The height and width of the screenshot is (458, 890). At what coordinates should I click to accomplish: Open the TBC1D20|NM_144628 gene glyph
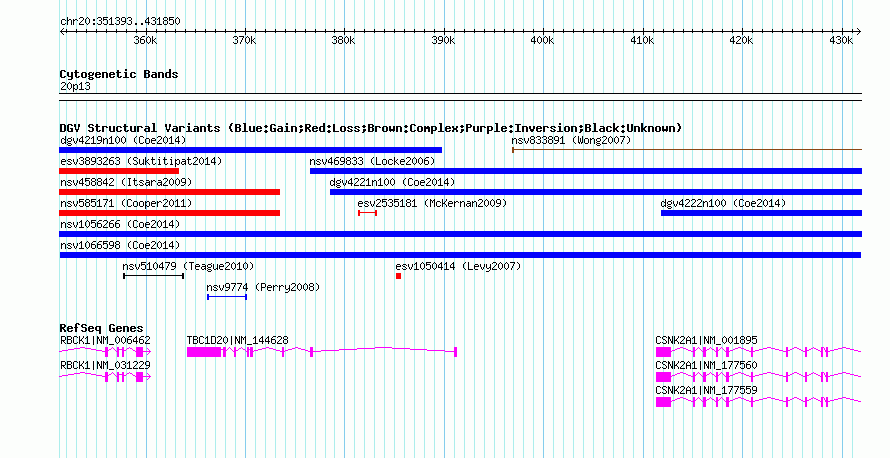[x=322, y=352]
